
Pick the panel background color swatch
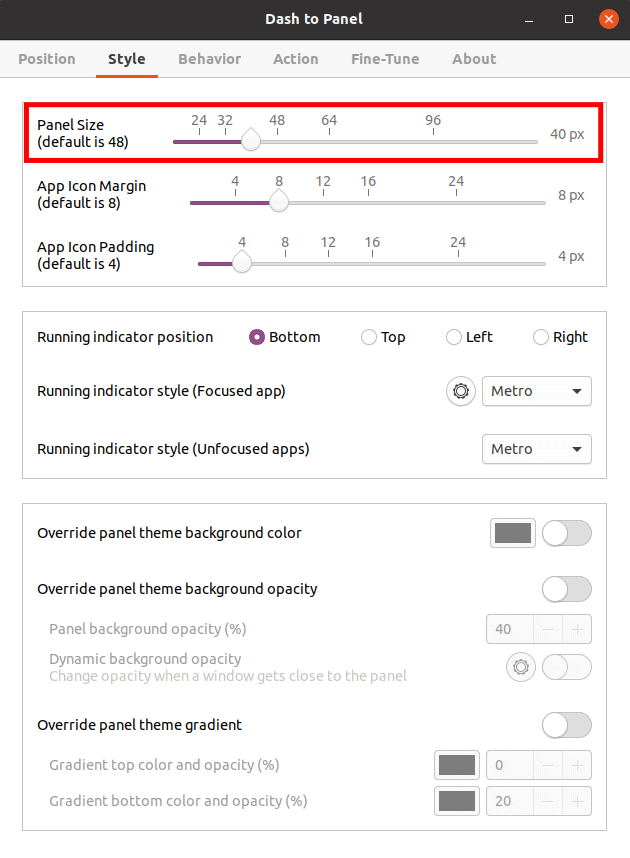click(512, 533)
